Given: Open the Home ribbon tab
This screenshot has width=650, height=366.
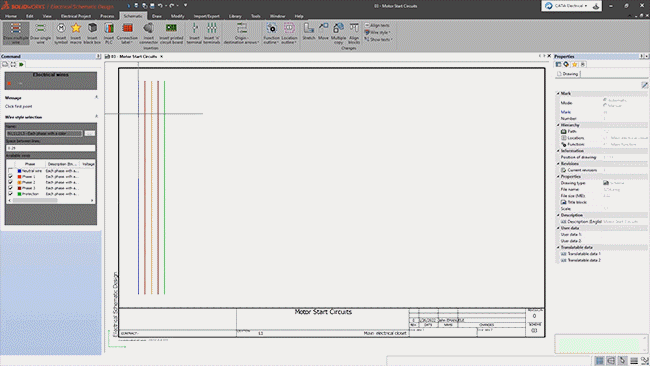Looking at the screenshot, I should (x=11, y=16).
